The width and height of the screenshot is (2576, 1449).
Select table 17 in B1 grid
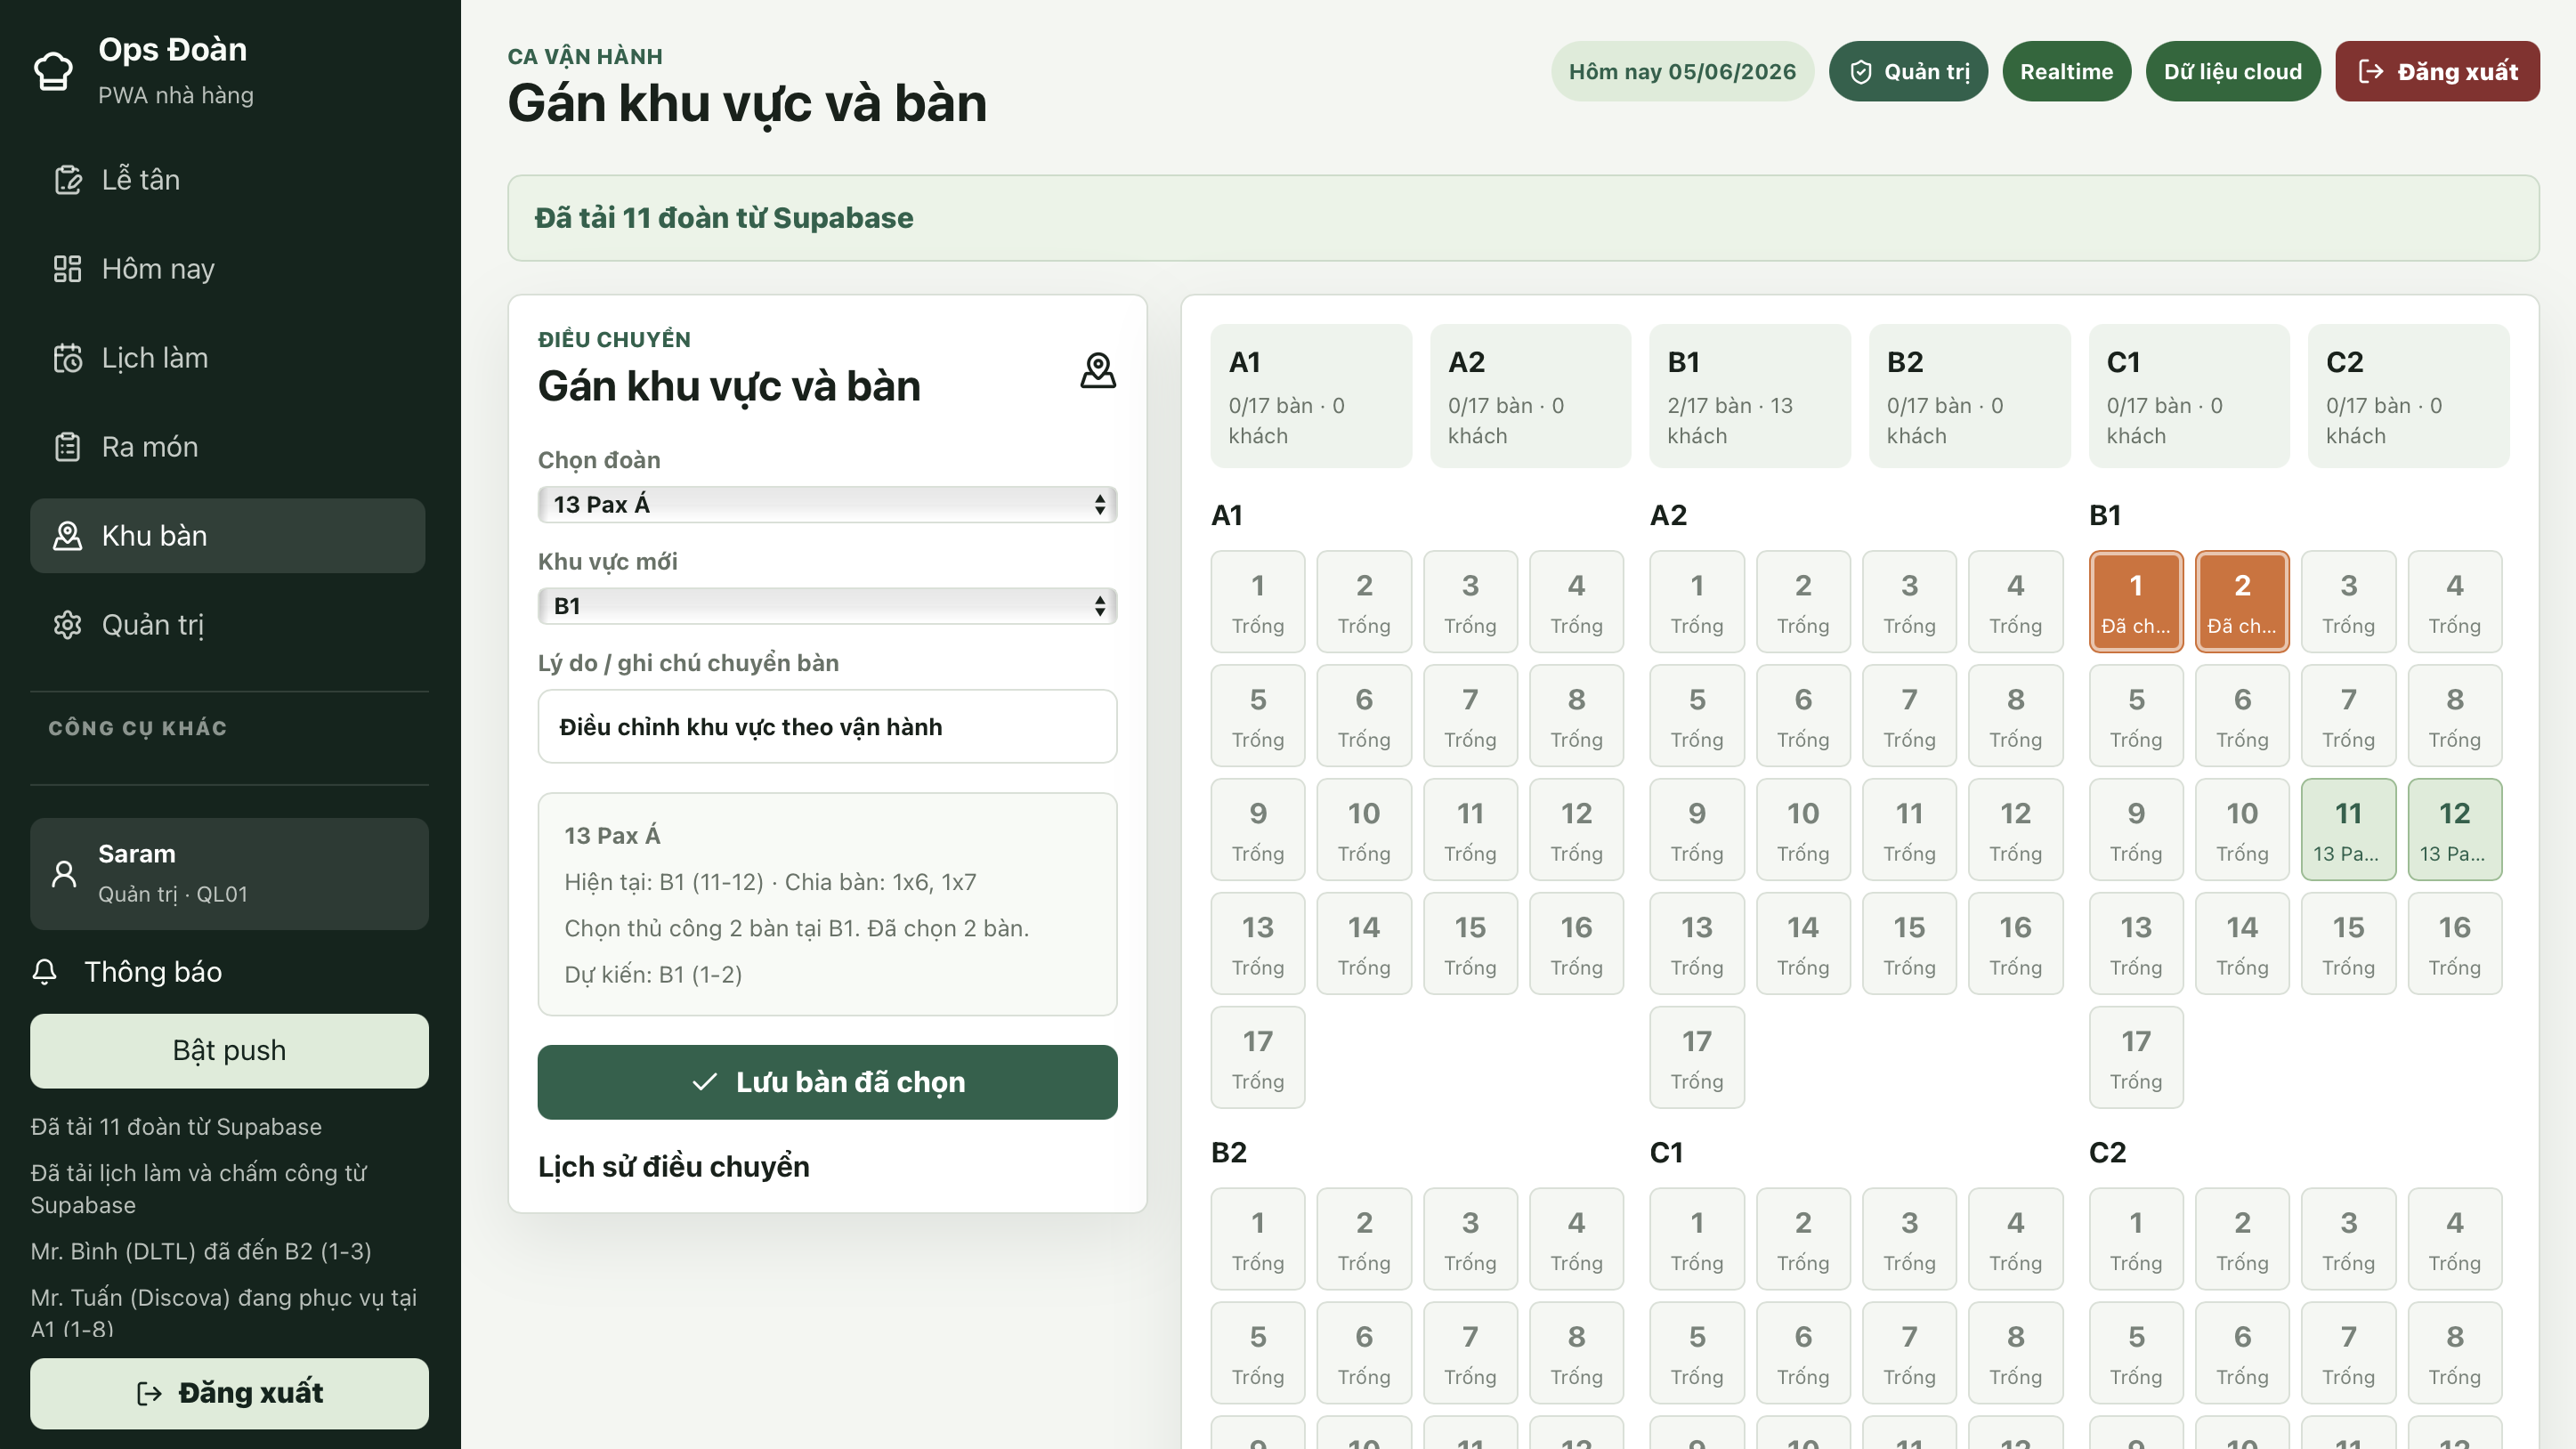(x=2135, y=1058)
